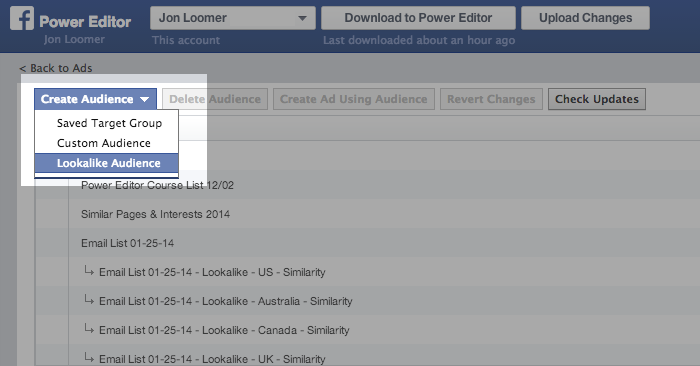The width and height of the screenshot is (700, 366).
Task: Click the Upload Changes button
Action: tap(585, 18)
